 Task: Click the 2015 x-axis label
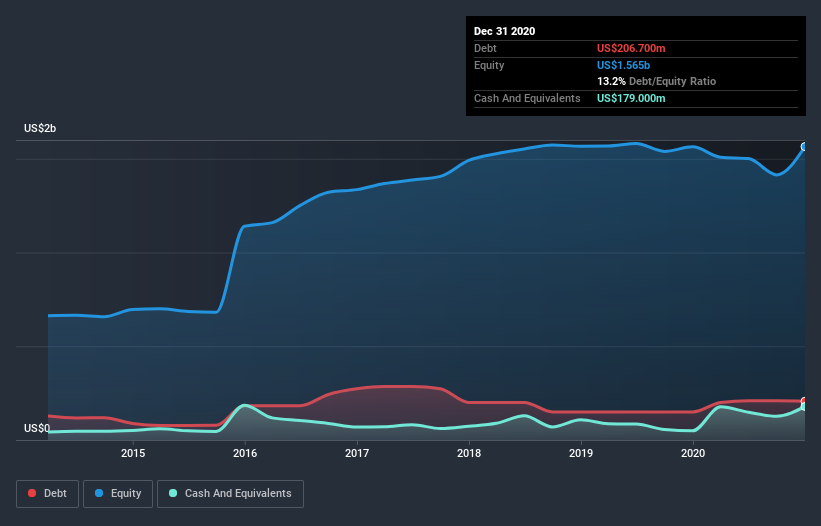point(133,453)
